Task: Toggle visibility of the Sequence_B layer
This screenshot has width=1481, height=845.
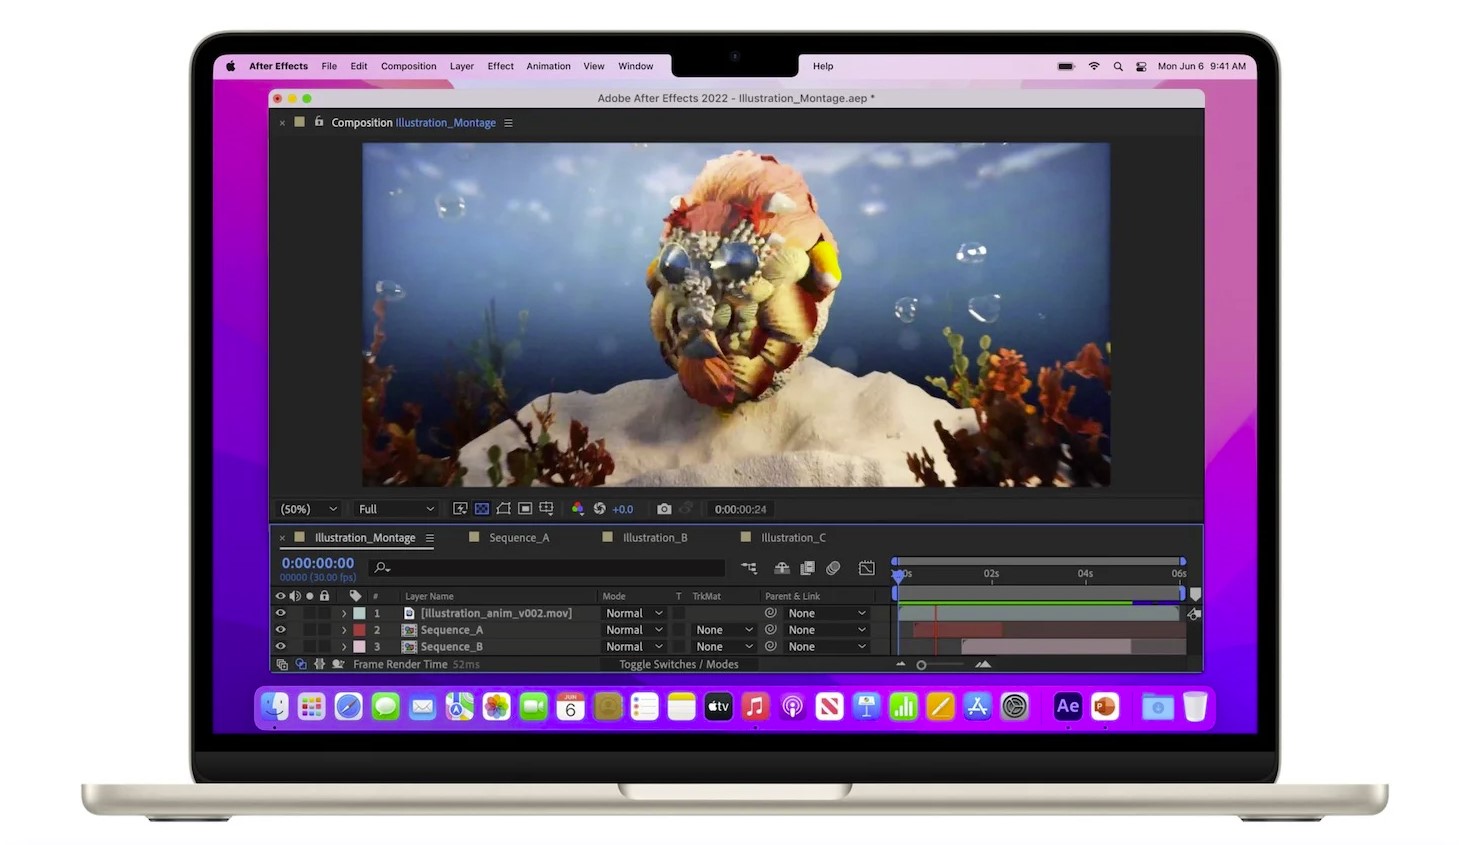Action: click(281, 647)
